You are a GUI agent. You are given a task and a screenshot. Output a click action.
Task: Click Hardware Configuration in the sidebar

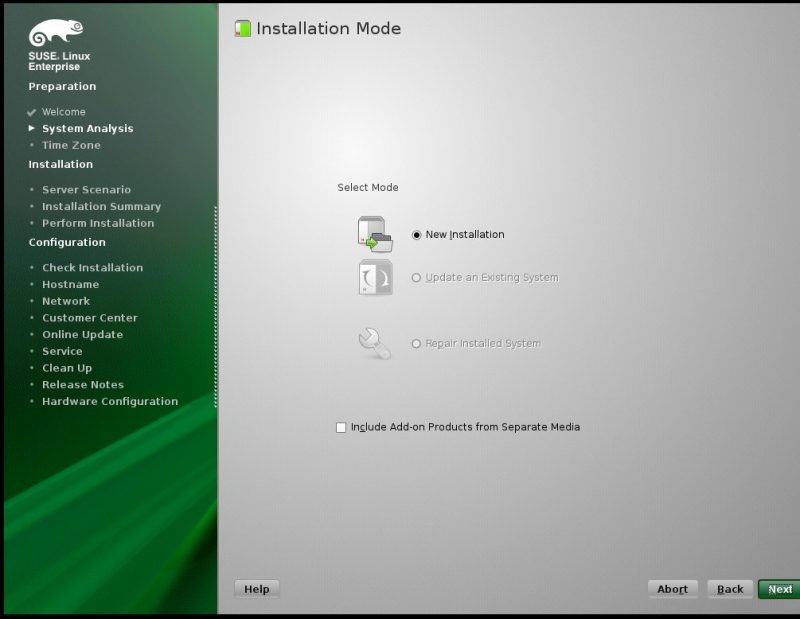(x=110, y=402)
